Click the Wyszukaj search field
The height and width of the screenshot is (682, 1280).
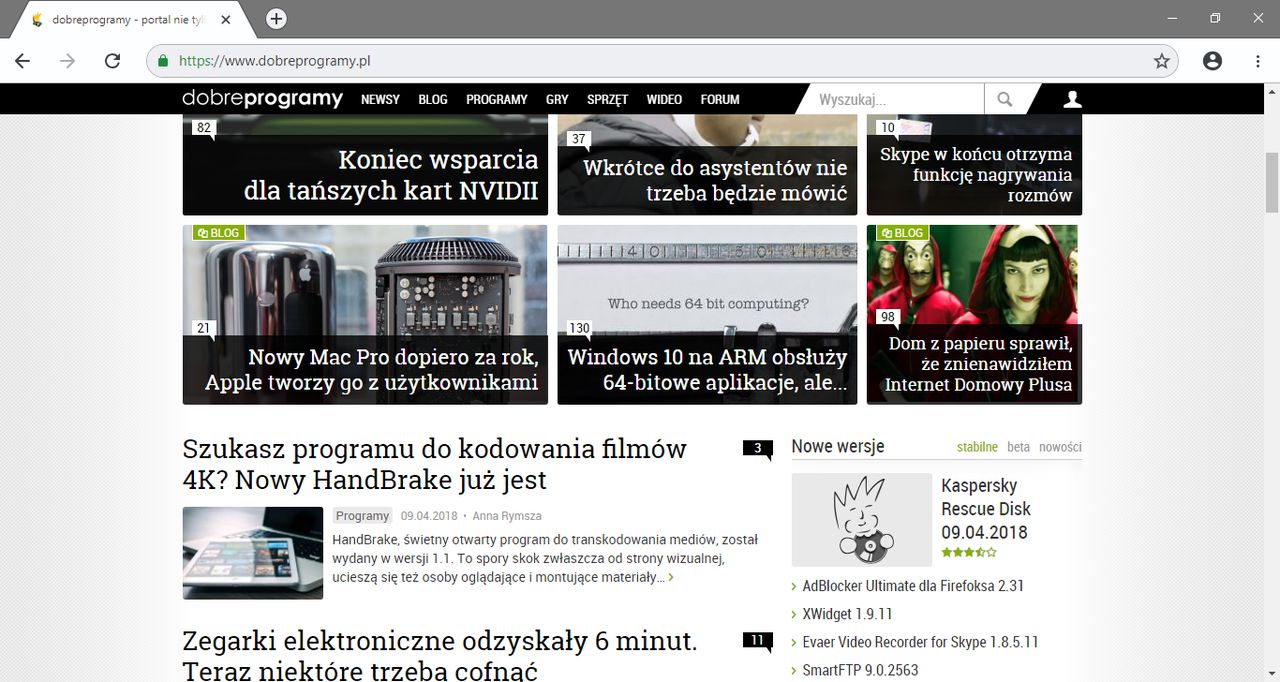tap(897, 99)
